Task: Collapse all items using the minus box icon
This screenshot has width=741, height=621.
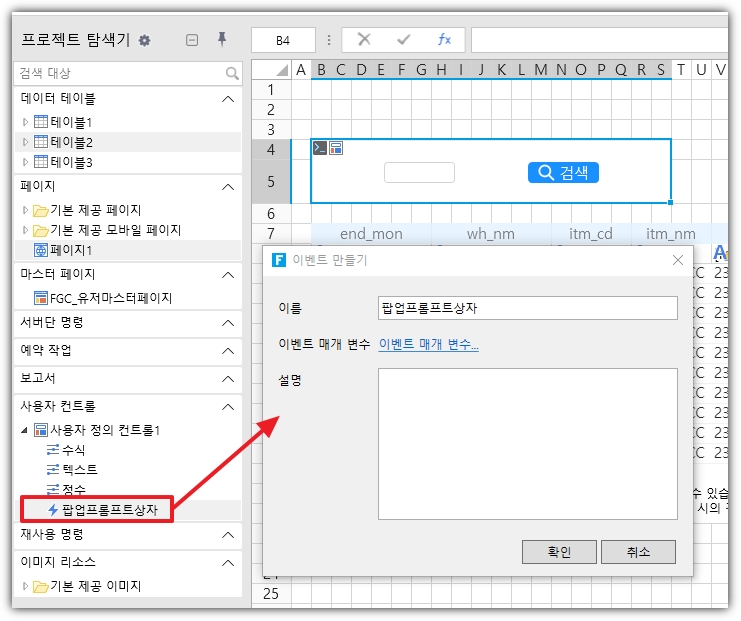Action: 192,40
